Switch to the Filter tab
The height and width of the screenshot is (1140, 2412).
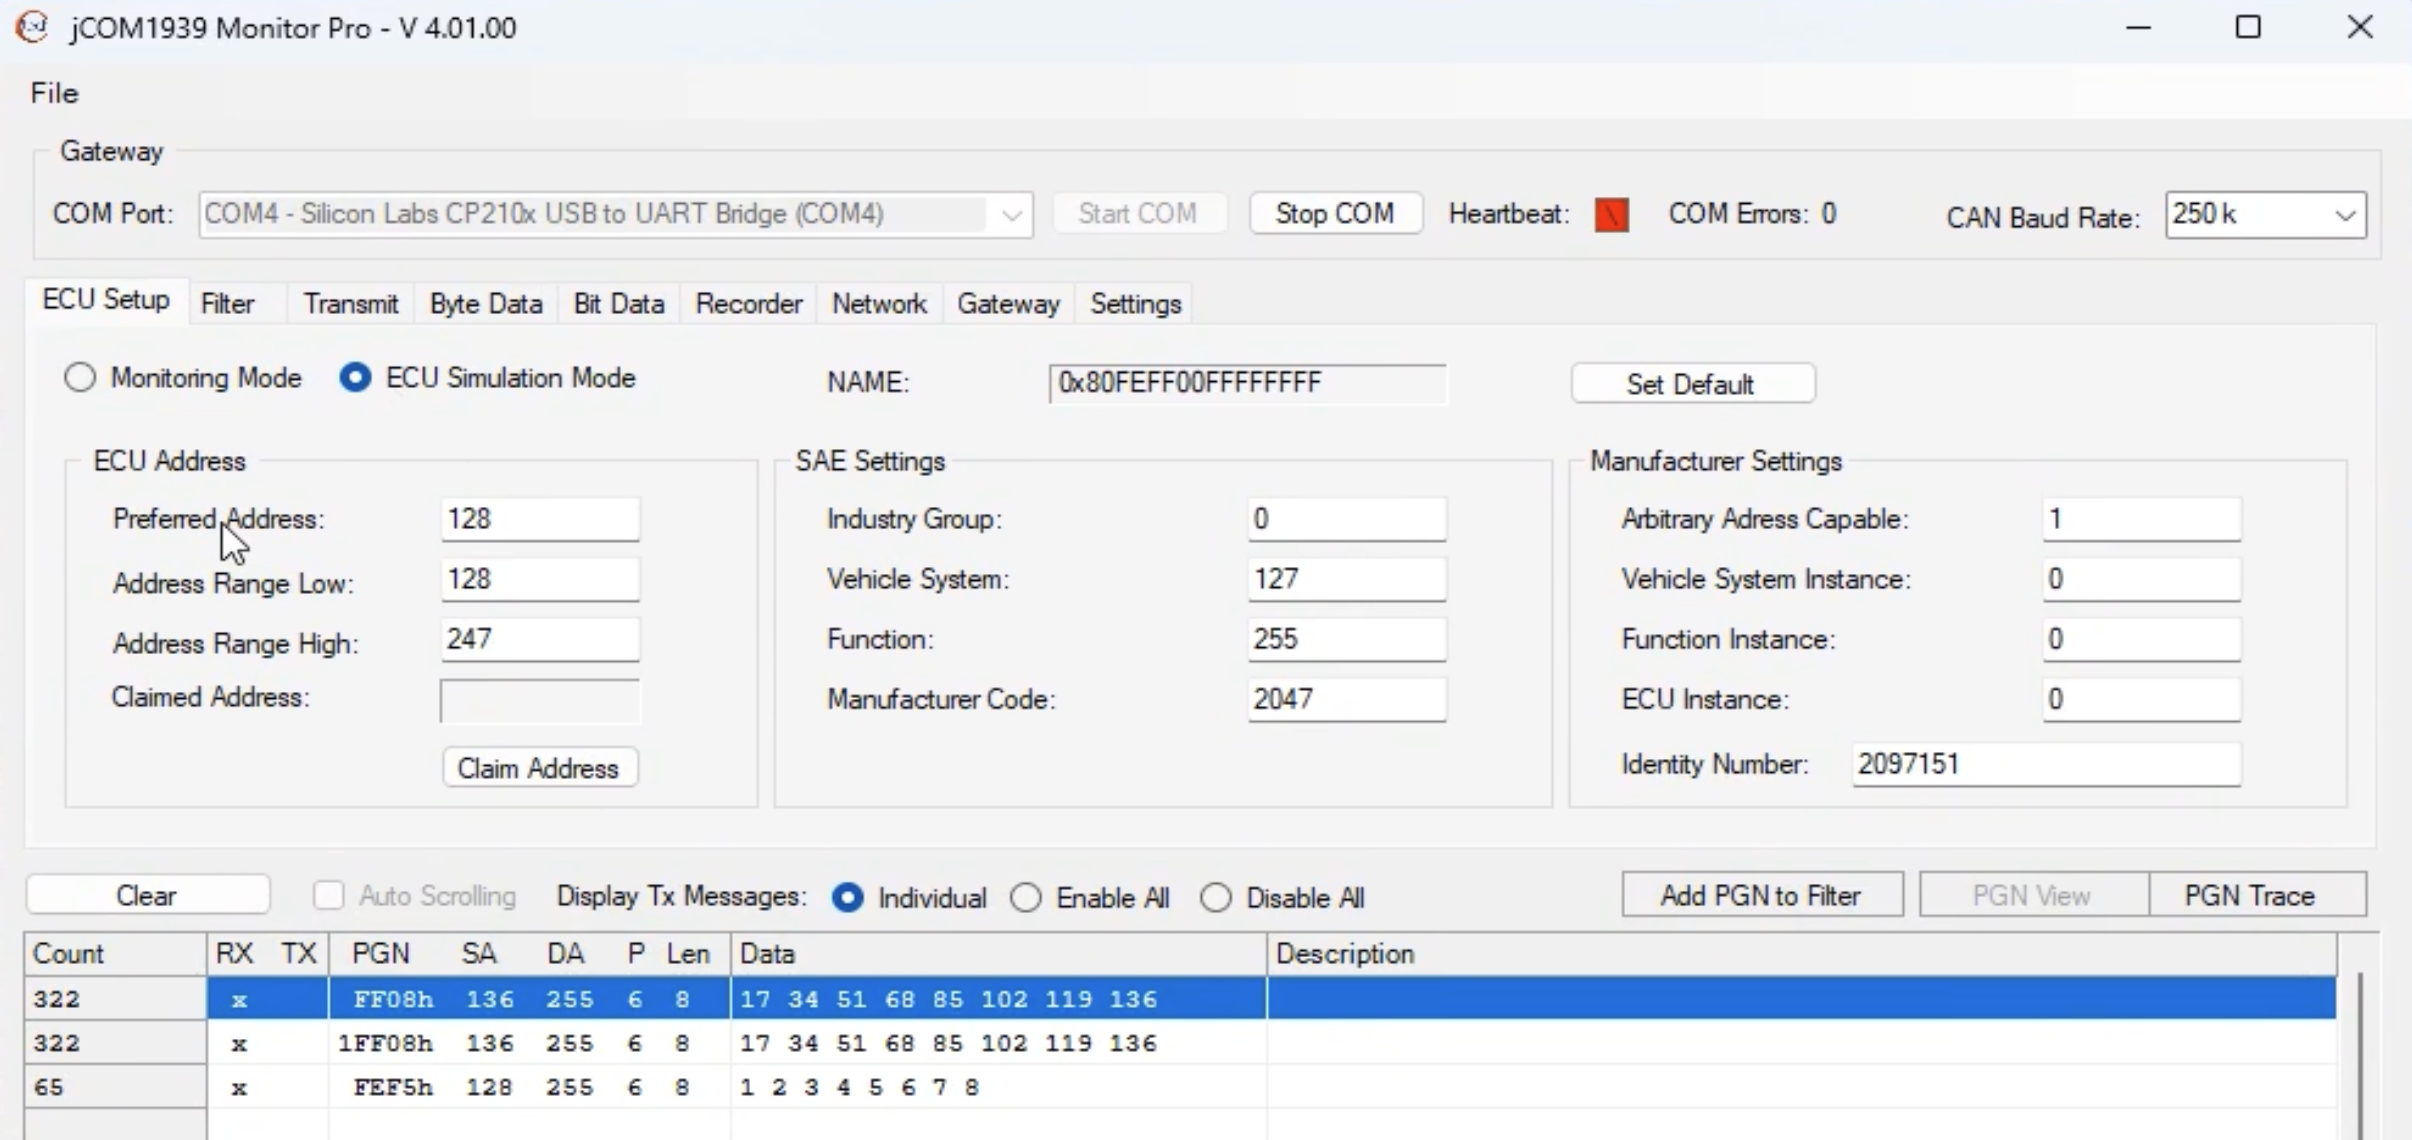click(227, 304)
